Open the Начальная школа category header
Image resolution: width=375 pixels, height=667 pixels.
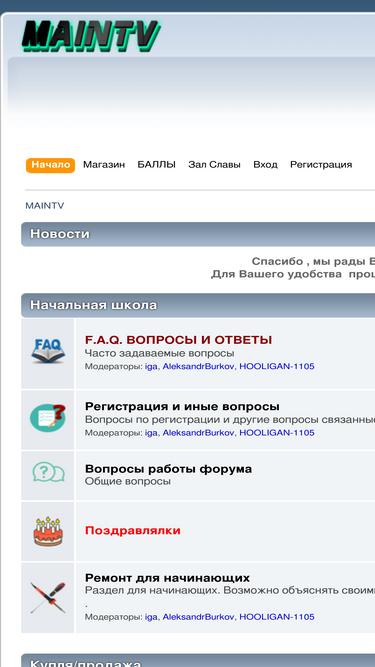coord(94,305)
